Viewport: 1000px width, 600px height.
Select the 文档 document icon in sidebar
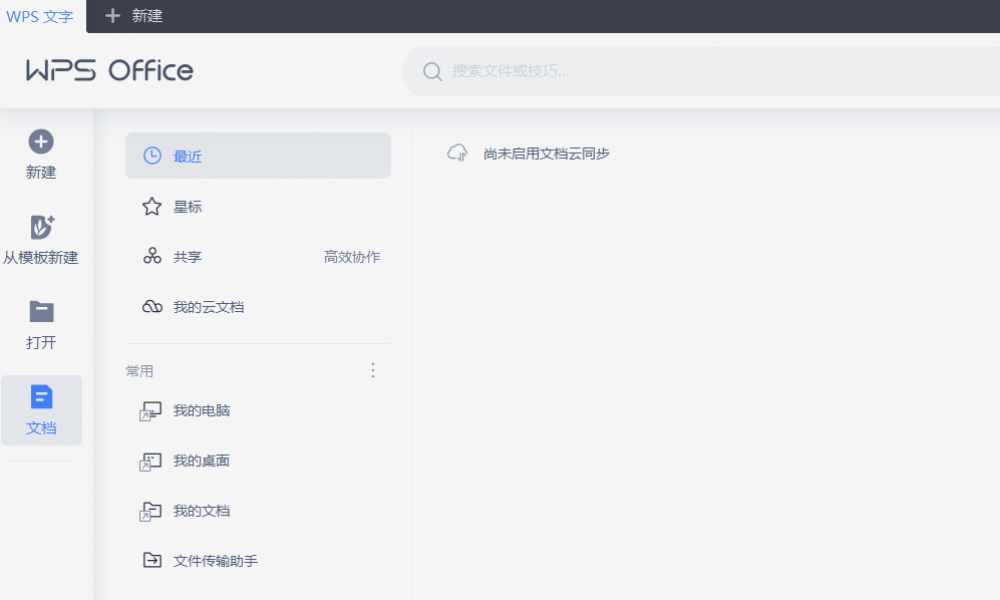pyautogui.click(x=41, y=397)
